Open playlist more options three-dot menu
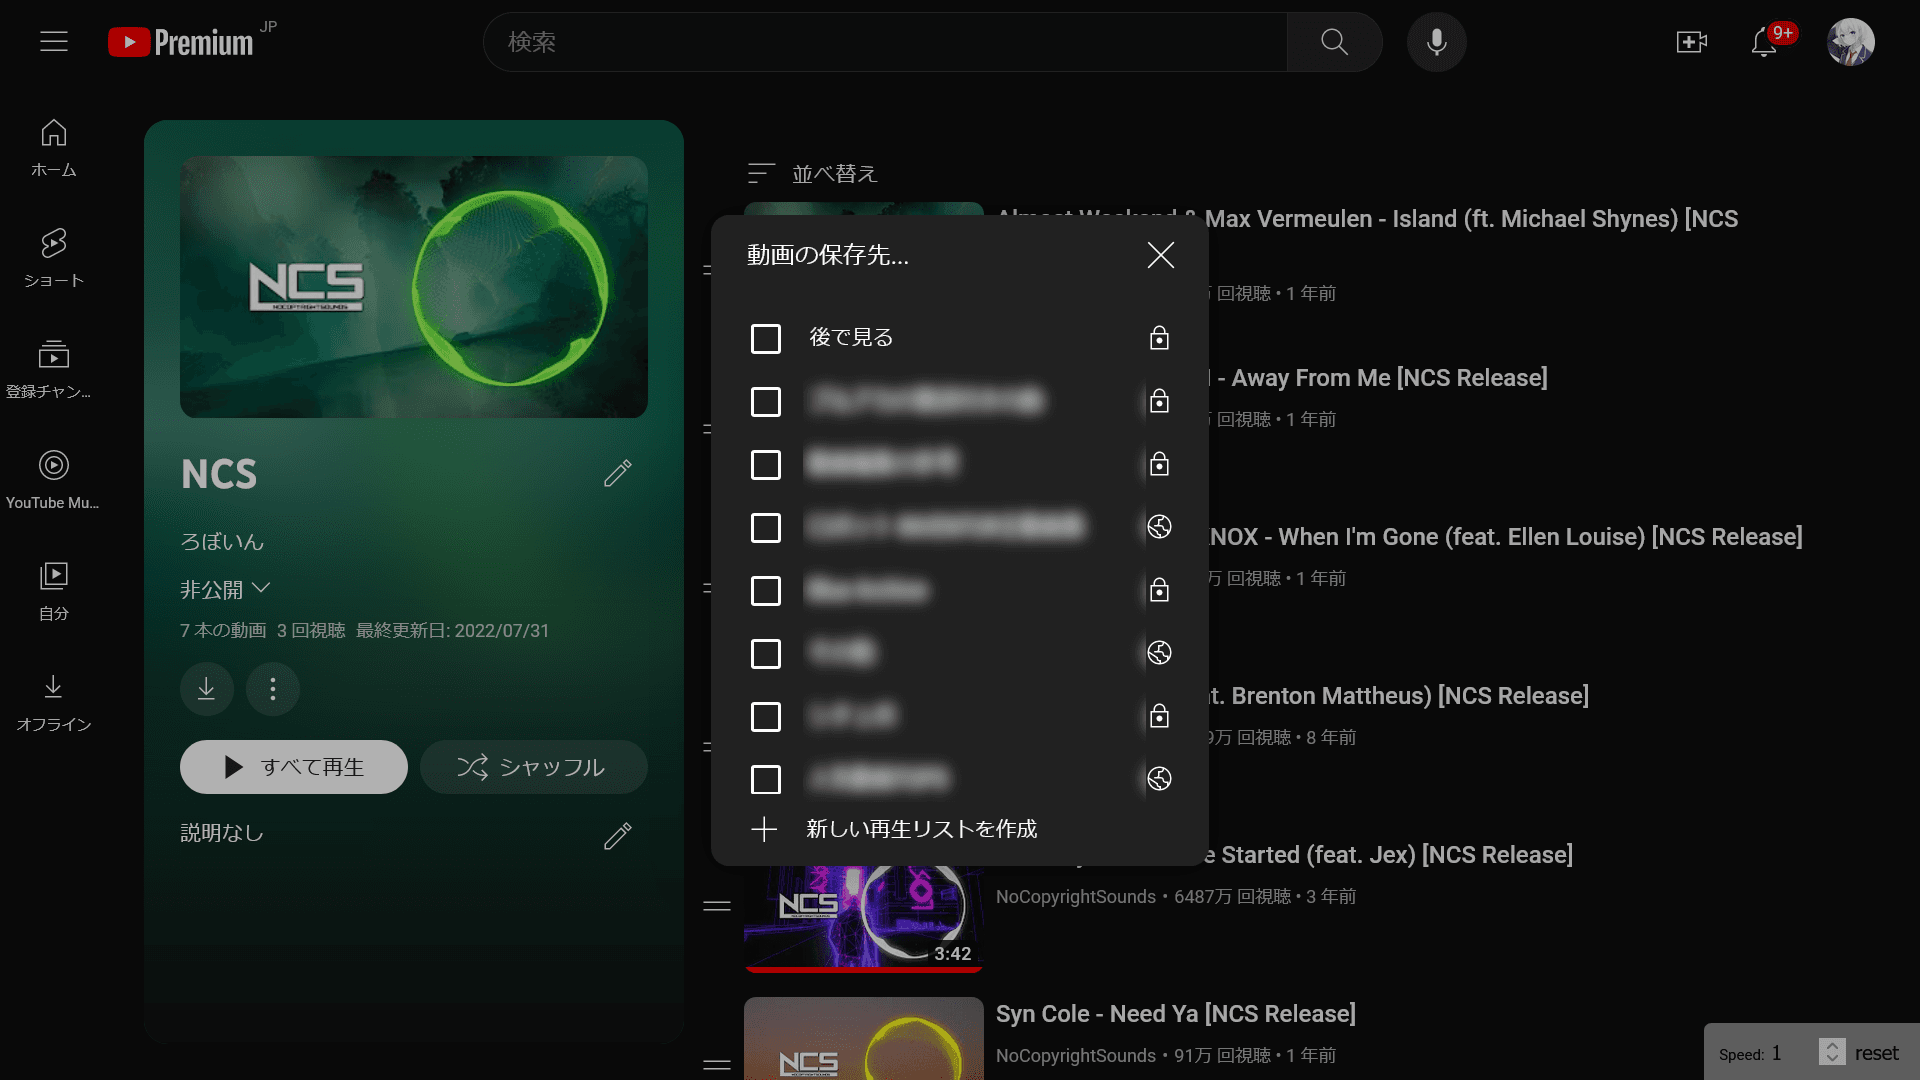 click(273, 689)
